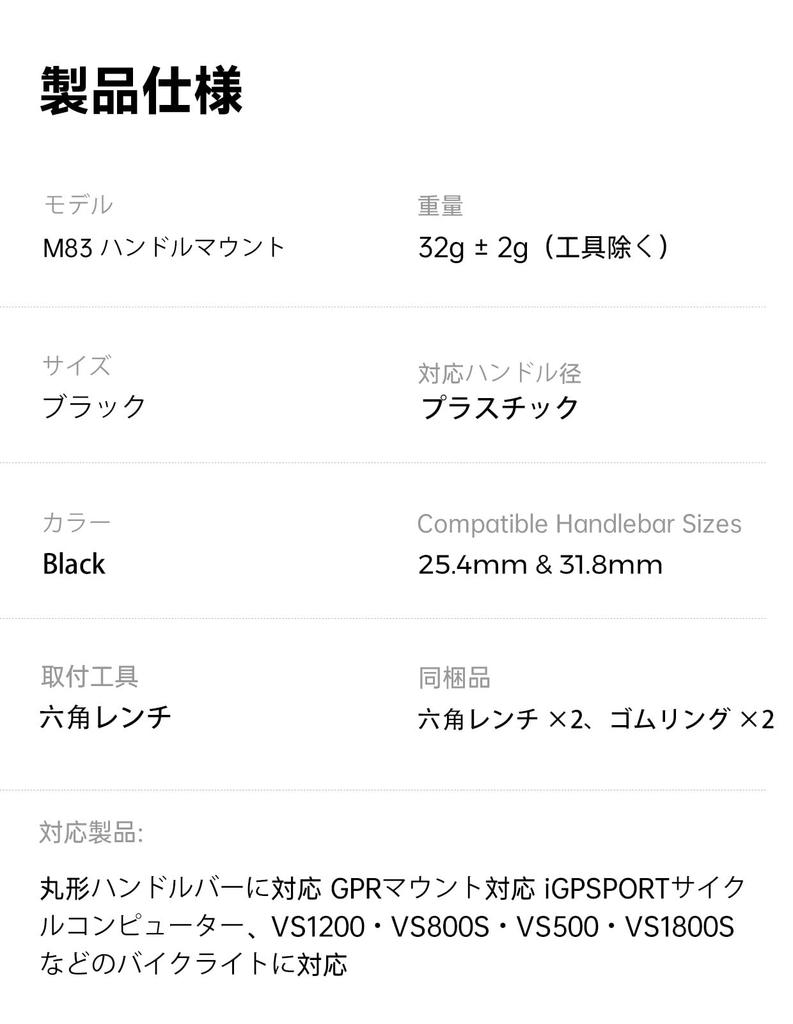Click the 25.4mm & 31.8mm value

(x=540, y=565)
